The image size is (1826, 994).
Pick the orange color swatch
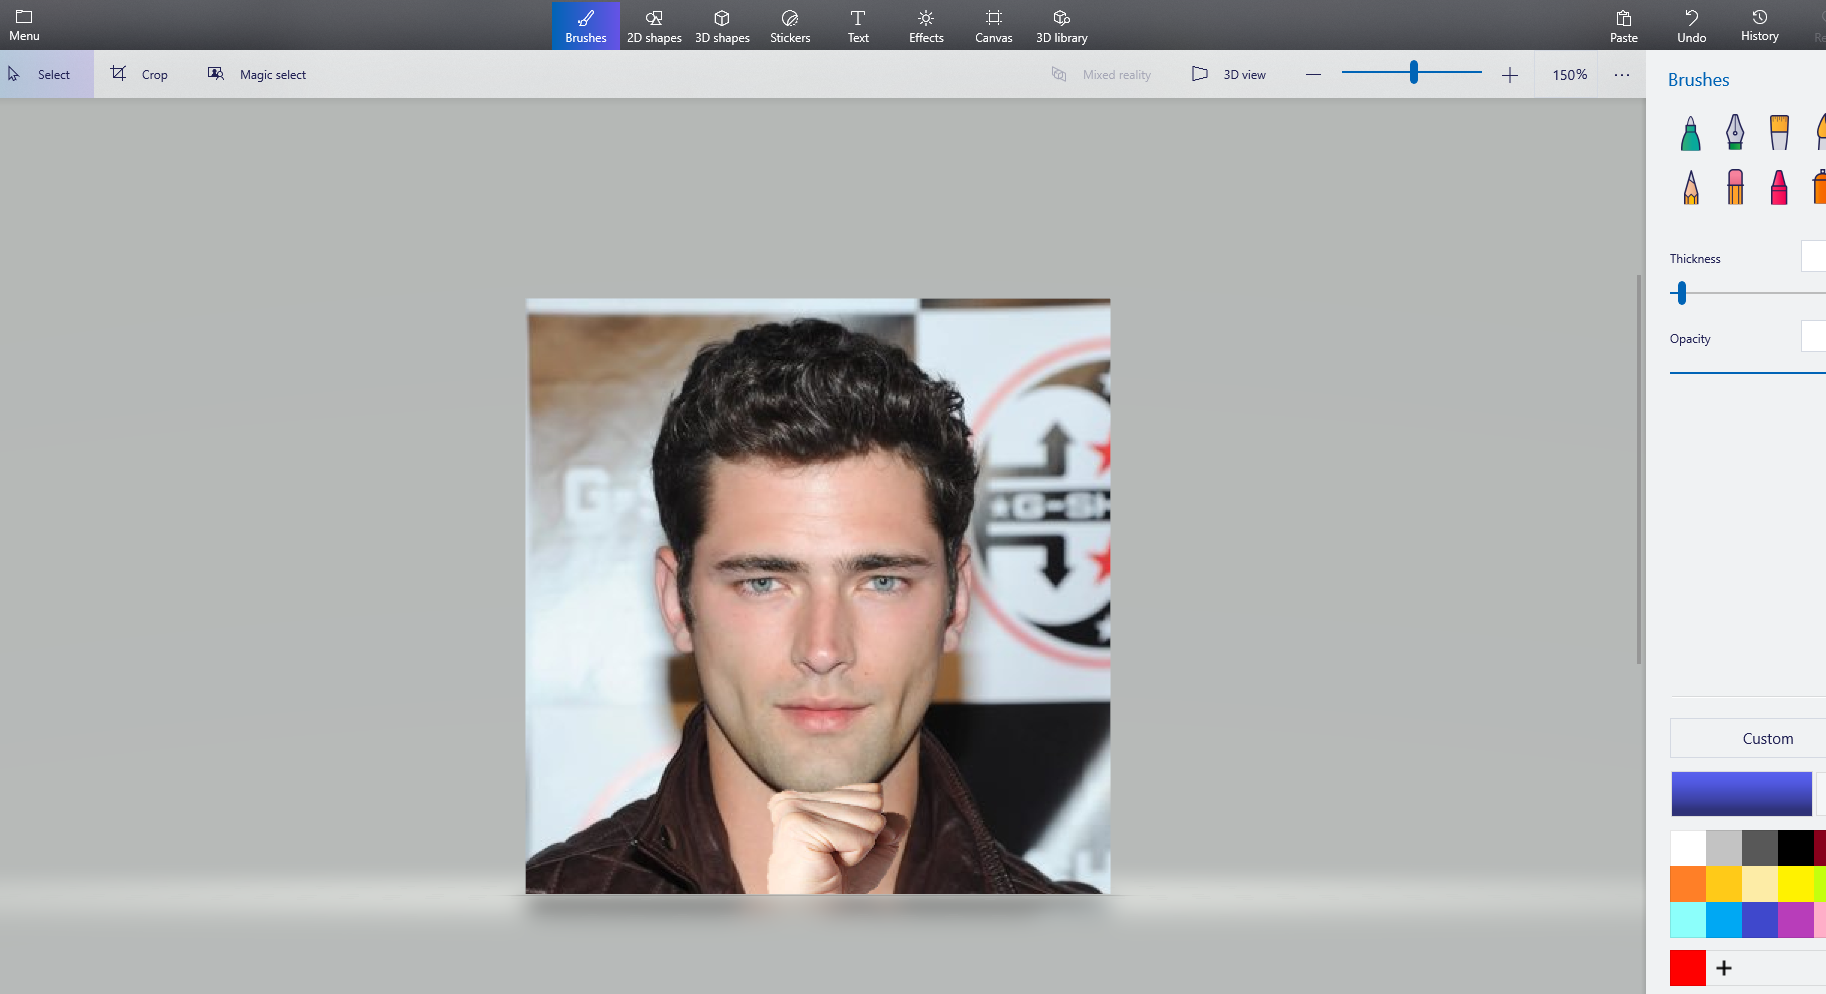(1688, 884)
